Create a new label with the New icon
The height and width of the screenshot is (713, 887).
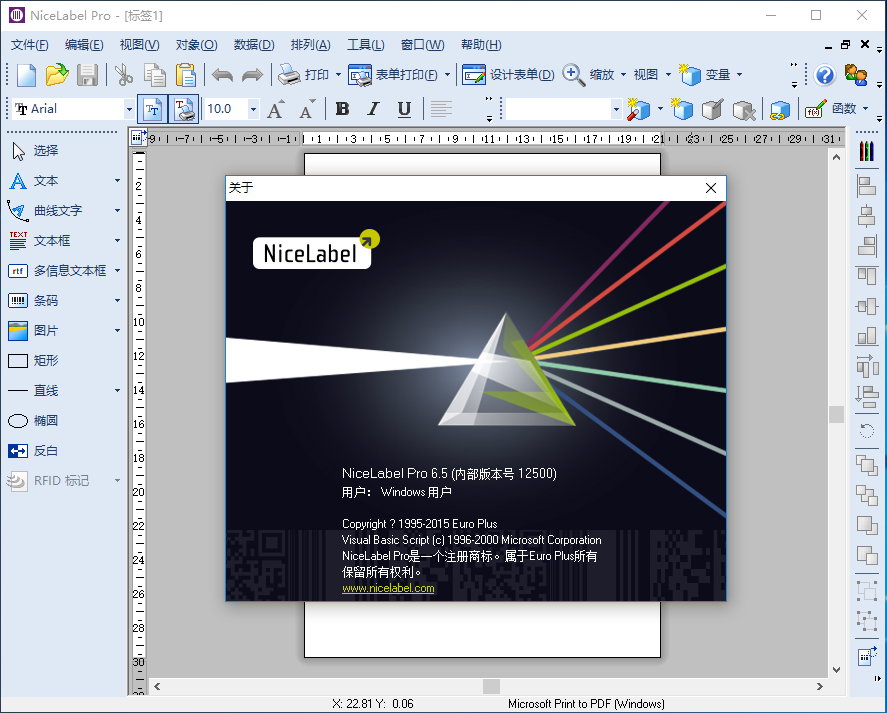point(26,75)
